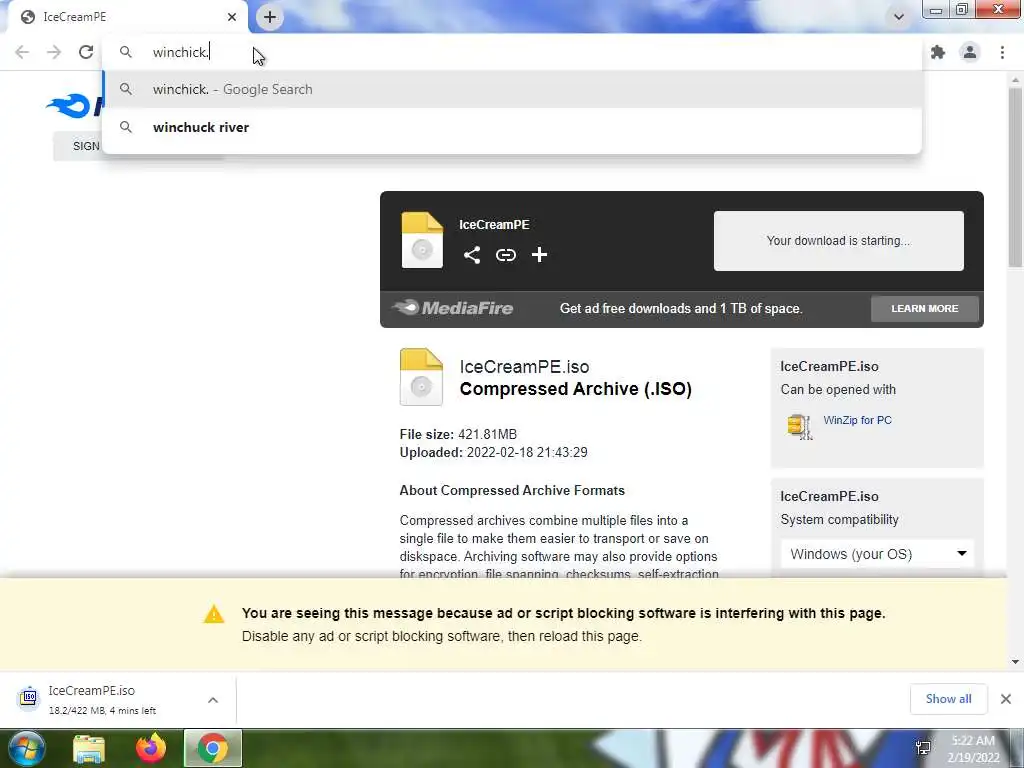
Task: Open the tab search chevron
Action: [899, 17]
